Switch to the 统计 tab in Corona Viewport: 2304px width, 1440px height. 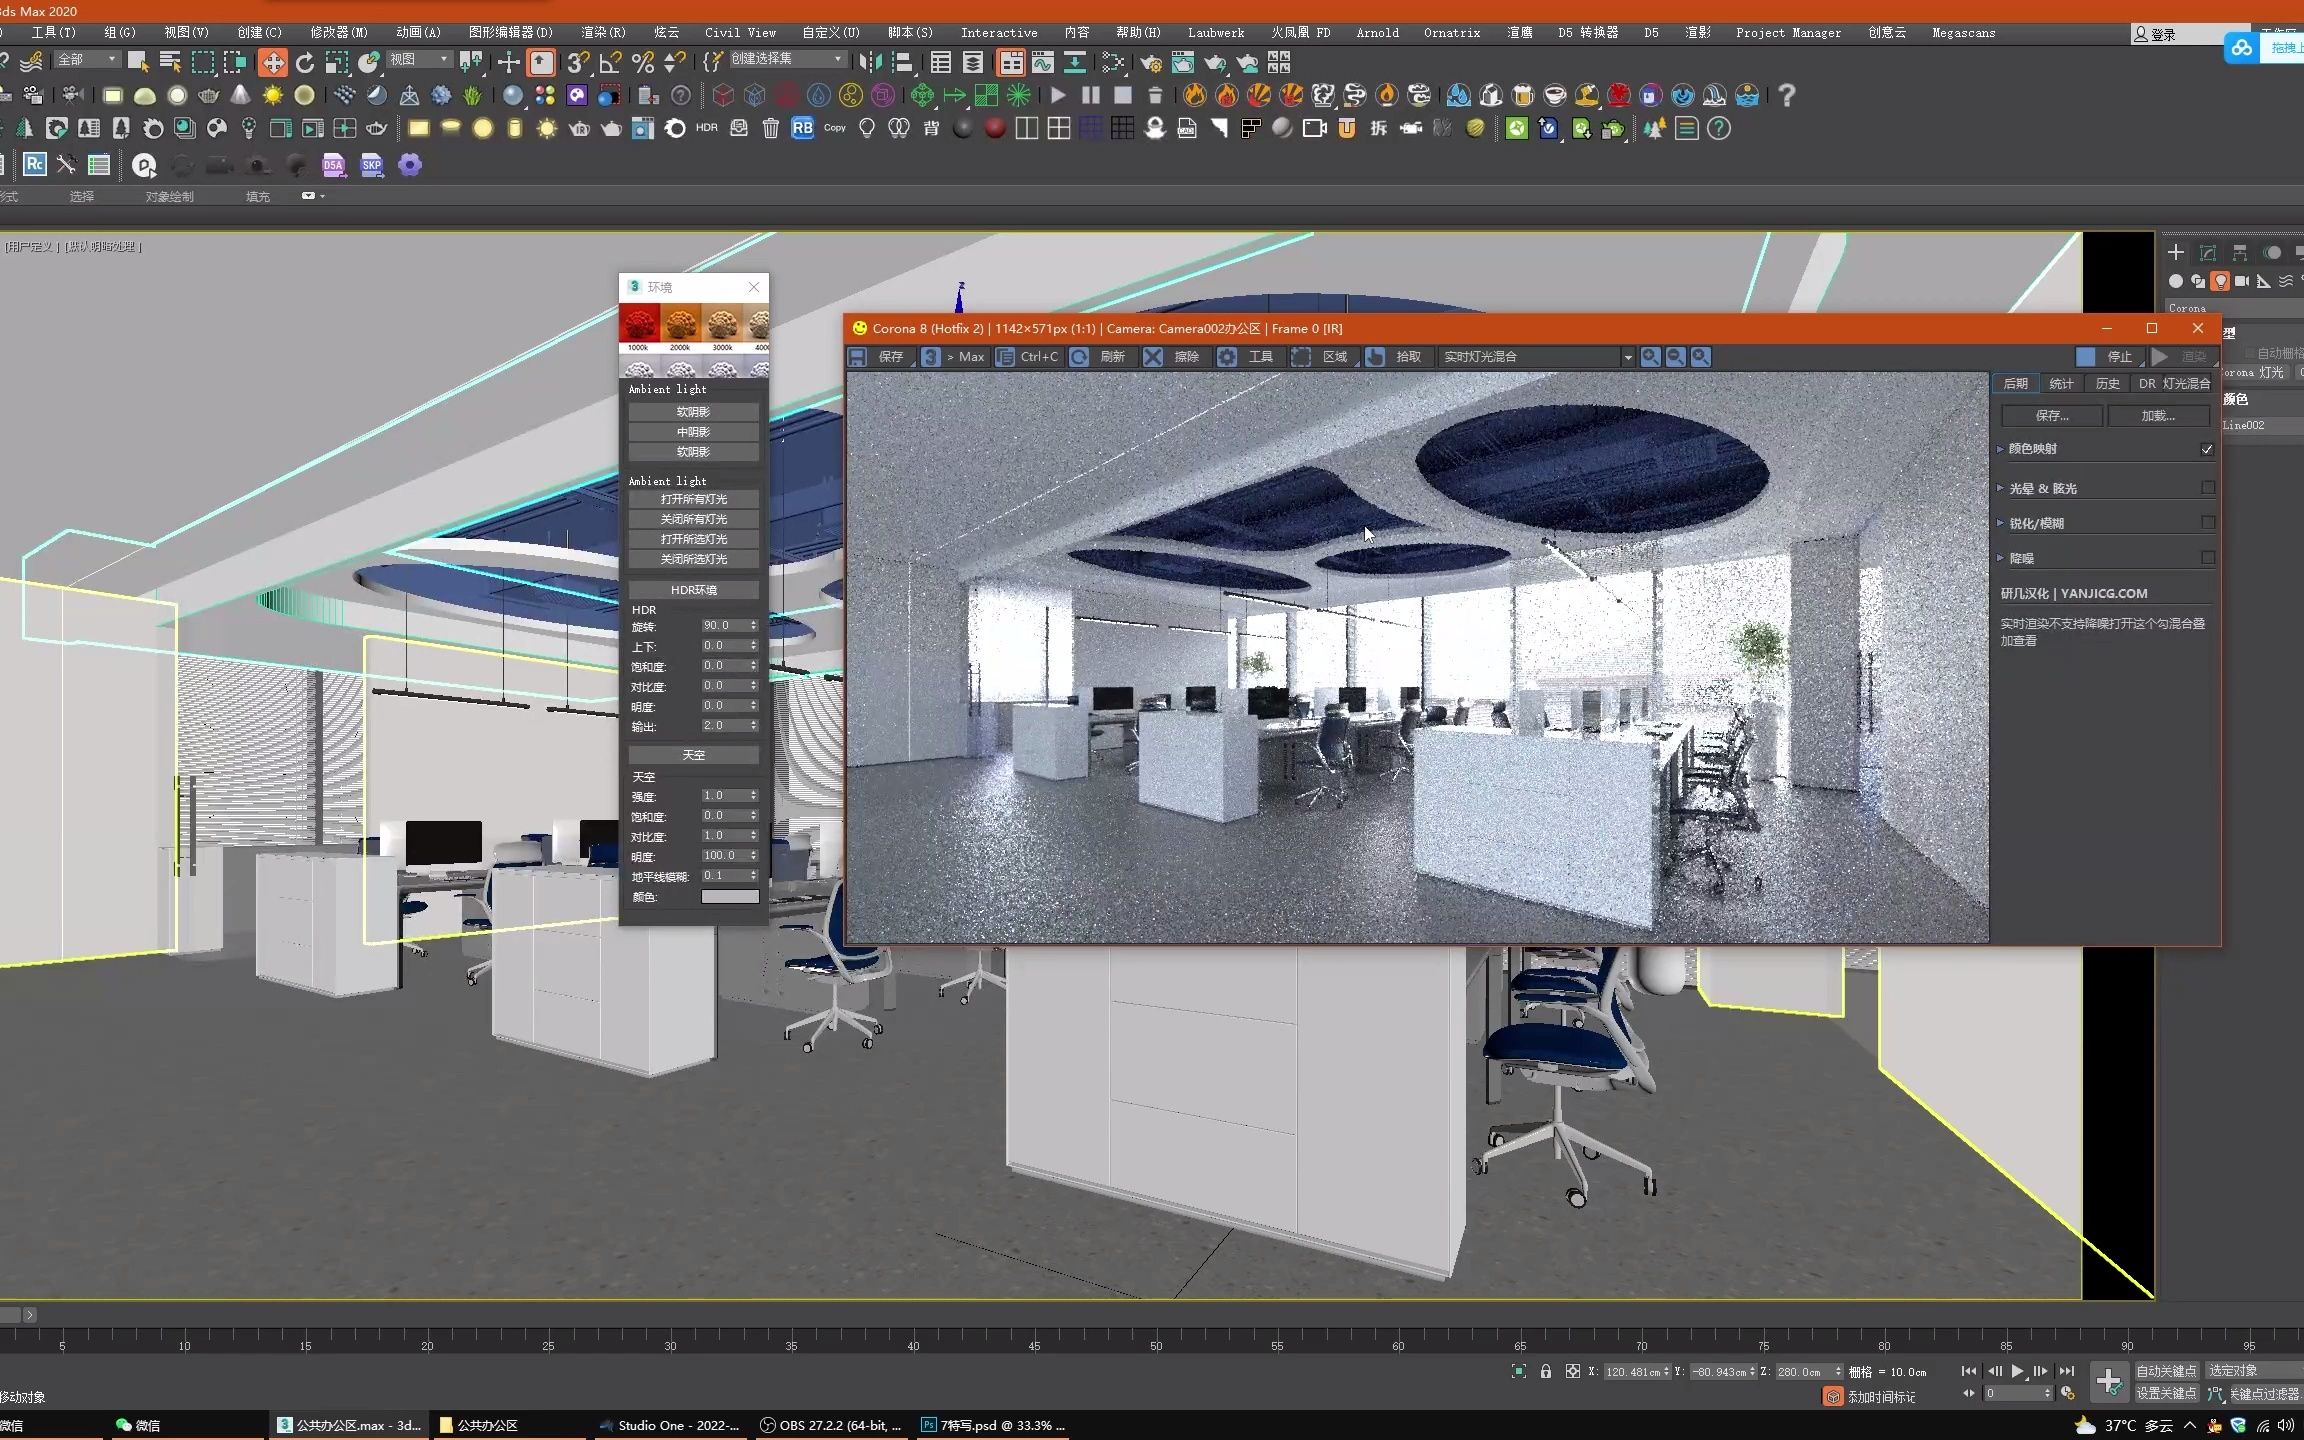(x=2061, y=384)
